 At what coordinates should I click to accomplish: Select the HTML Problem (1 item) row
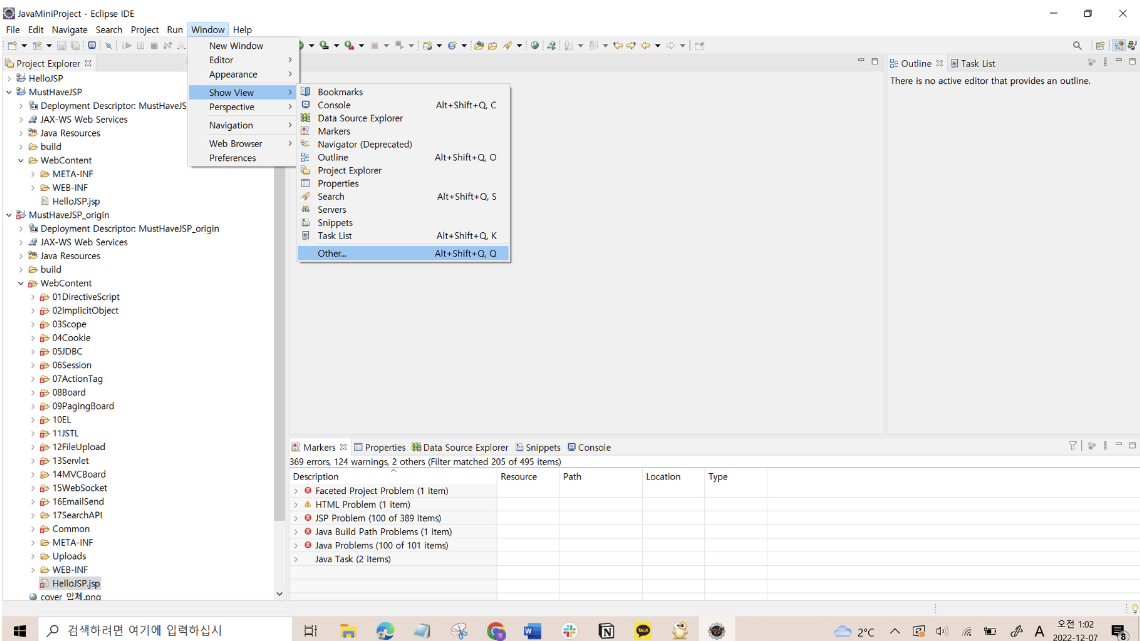tap(362, 504)
